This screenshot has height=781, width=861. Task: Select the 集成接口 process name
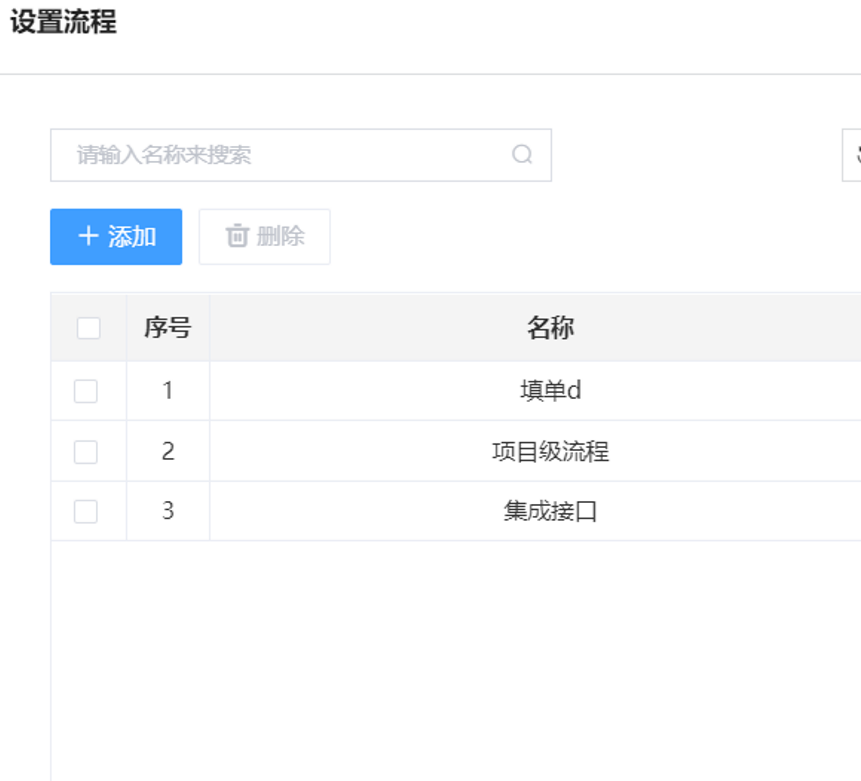[x=551, y=511]
